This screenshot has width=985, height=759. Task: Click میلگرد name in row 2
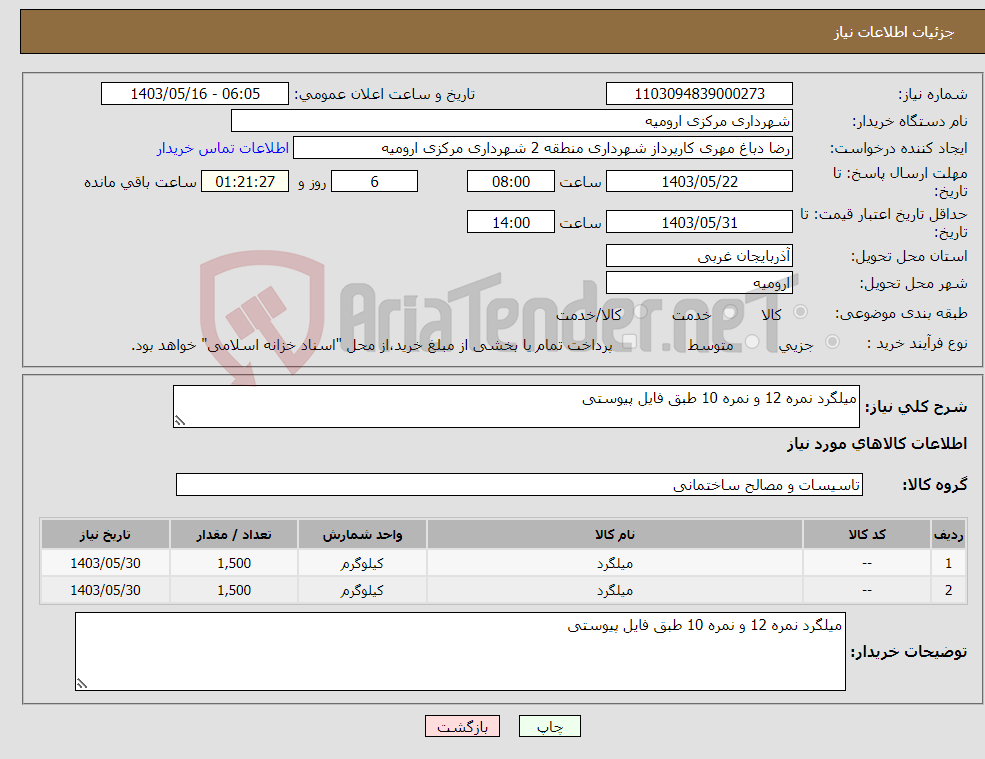click(x=615, y=591)
